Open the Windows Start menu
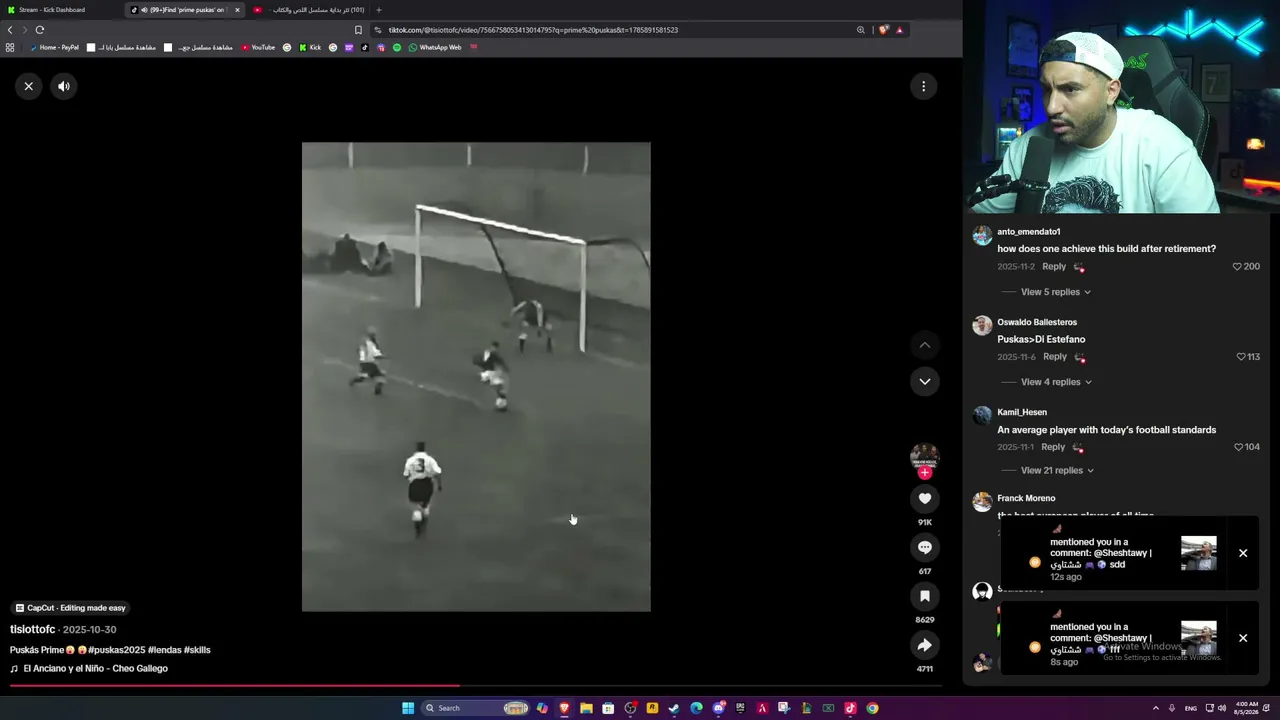The width and height of the screenshot is (1280, 720). [x=408, y=708]
